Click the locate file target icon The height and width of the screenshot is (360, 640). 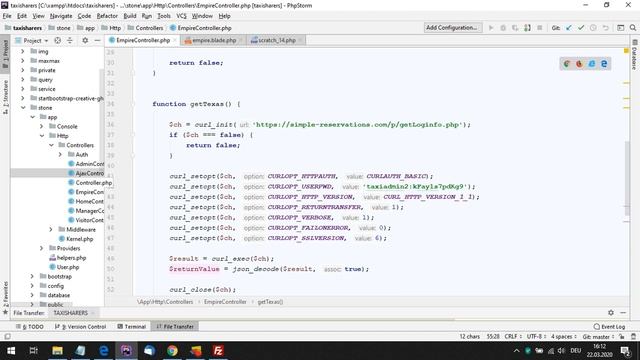tap(58, 40)
